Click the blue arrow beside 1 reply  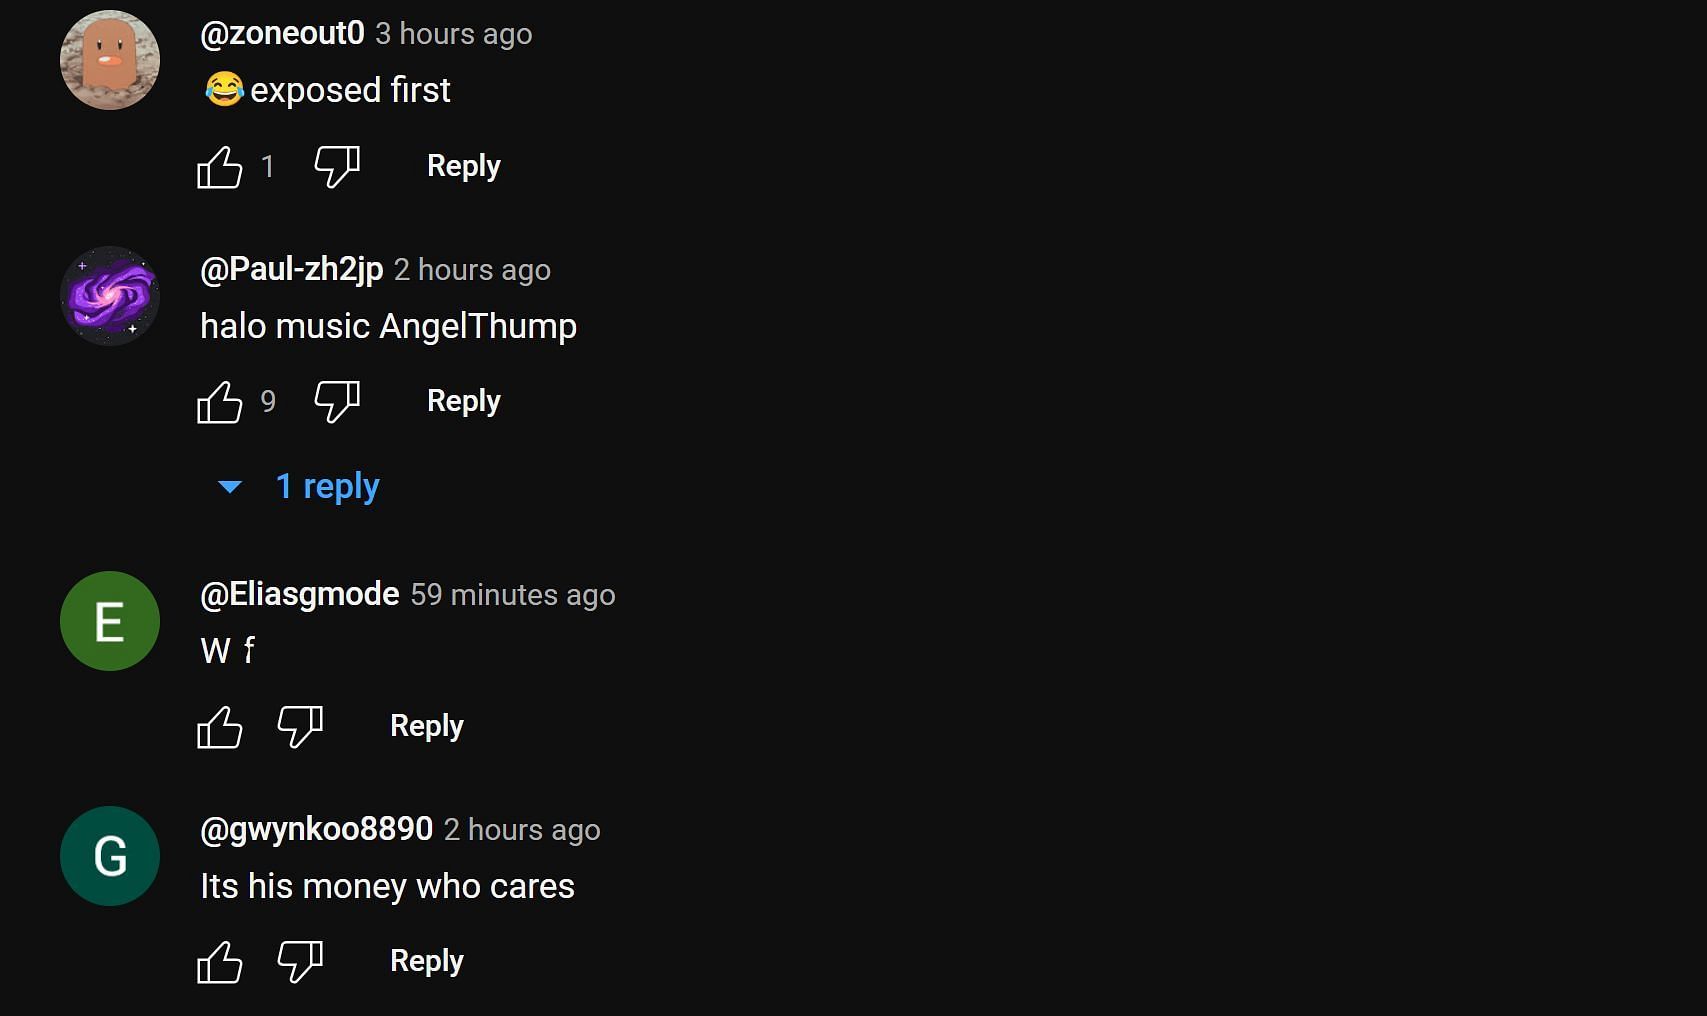pyautogui.click(x=230, y=487)
